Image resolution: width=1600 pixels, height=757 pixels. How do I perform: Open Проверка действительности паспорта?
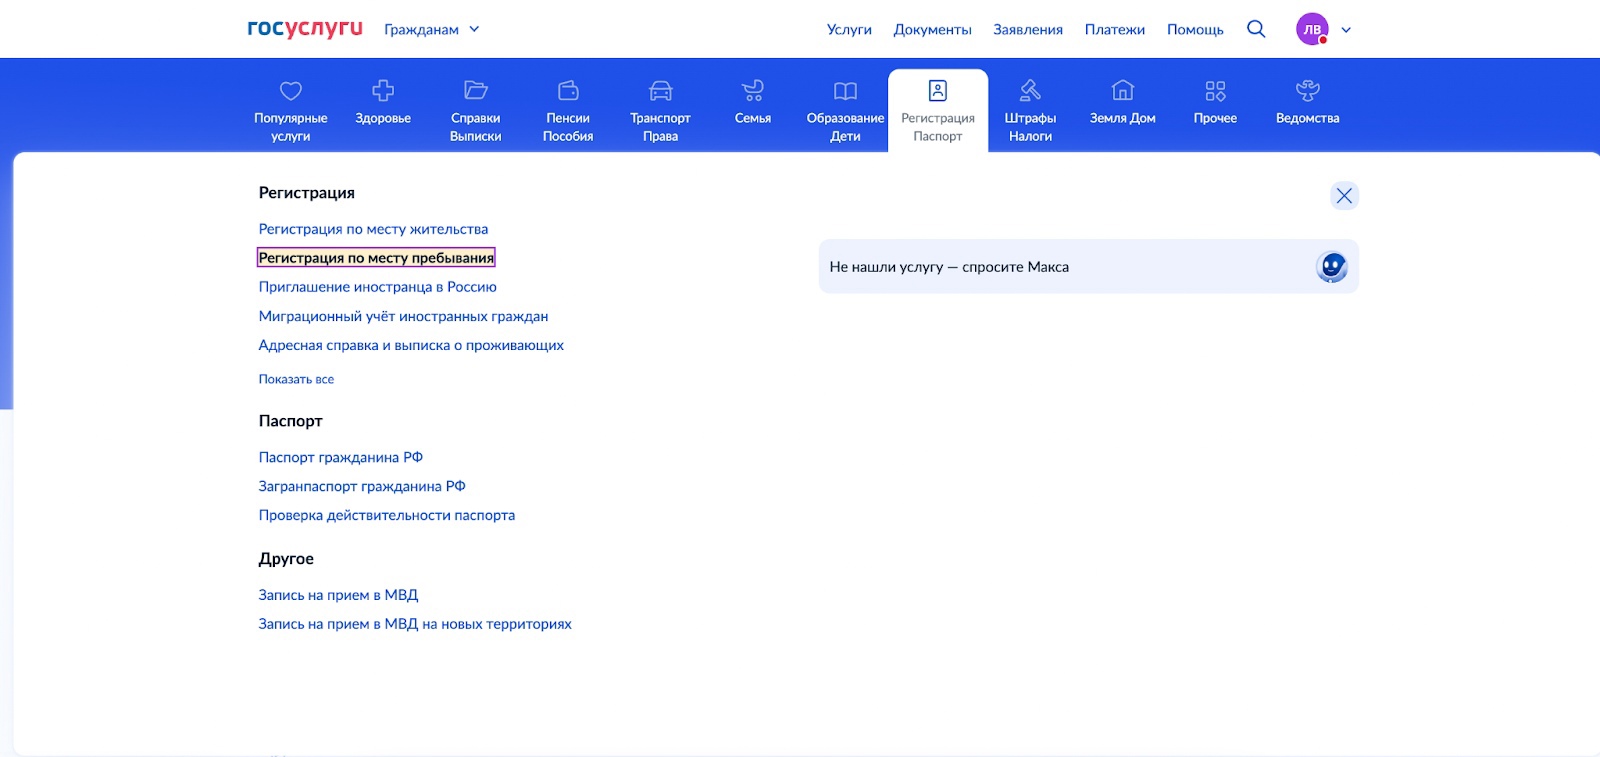pos(386,515)
